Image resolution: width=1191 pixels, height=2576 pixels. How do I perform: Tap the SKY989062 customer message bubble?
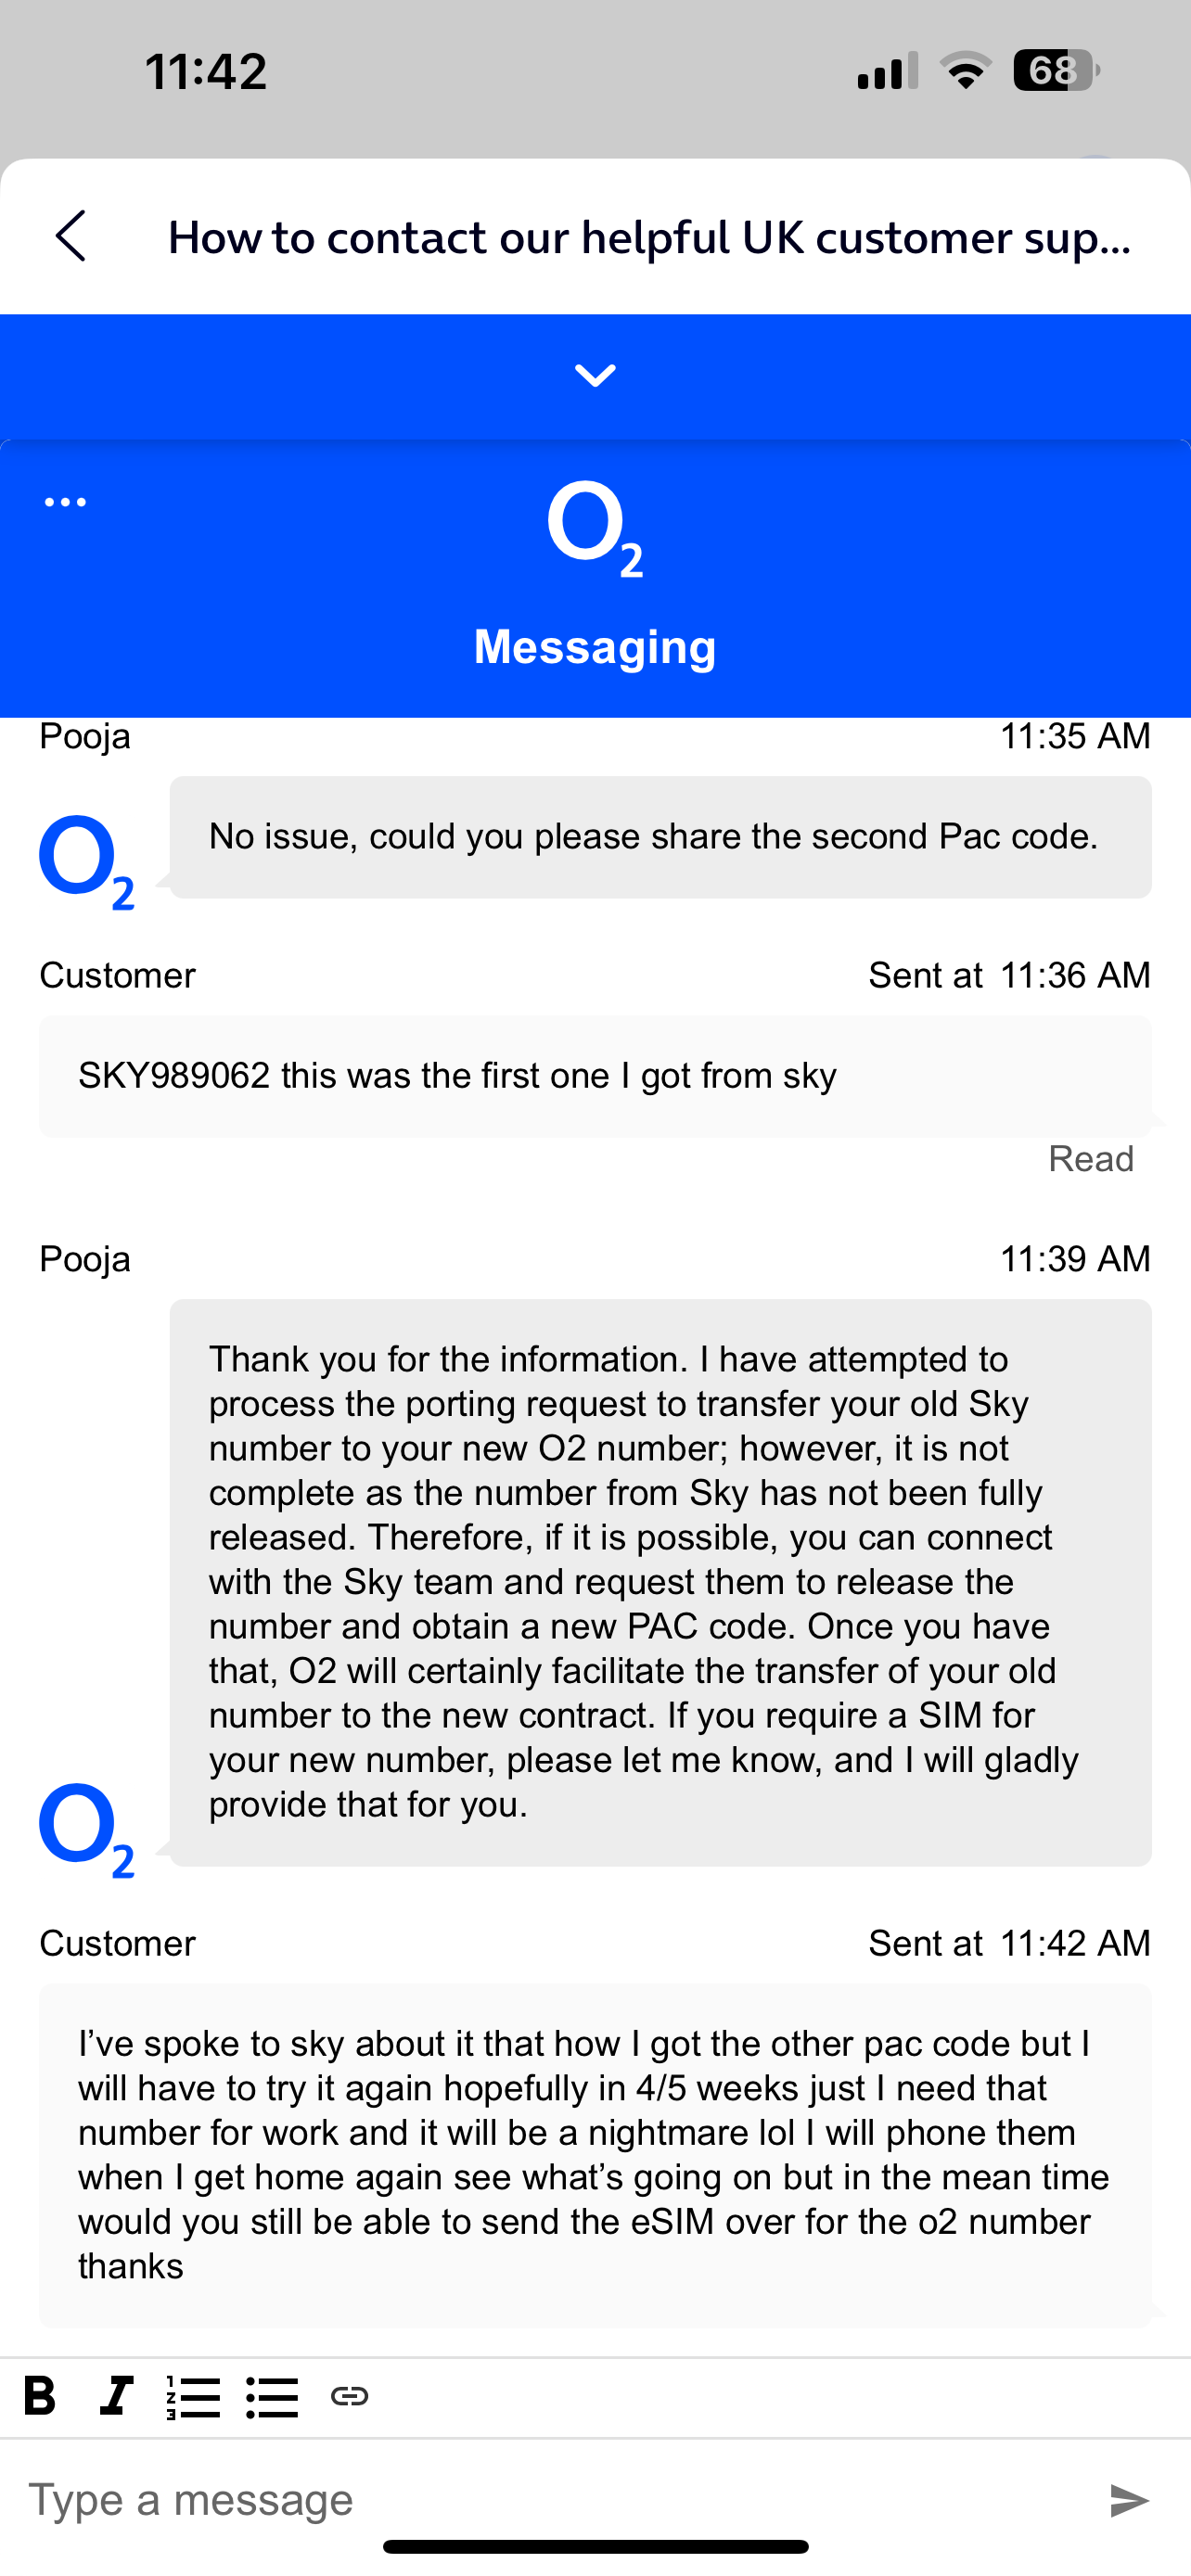(595, 1076)
